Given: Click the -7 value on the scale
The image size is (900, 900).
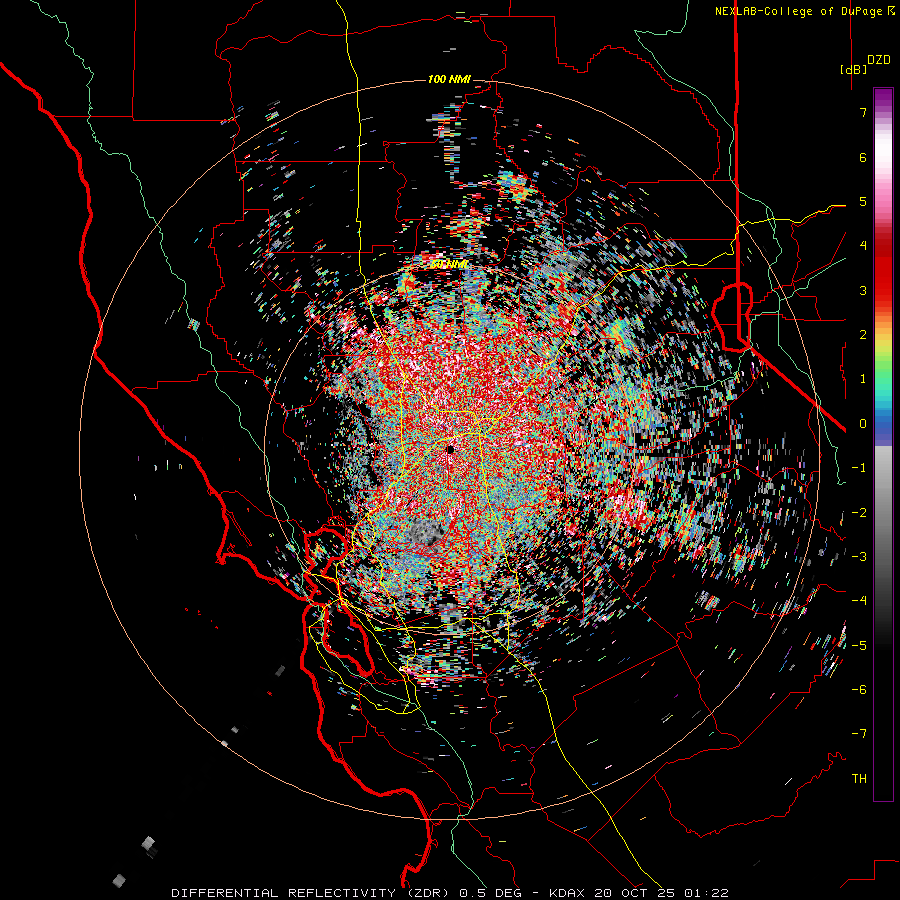Looking at the screenshot, I should pyautogui.click(x=859, y=734).
